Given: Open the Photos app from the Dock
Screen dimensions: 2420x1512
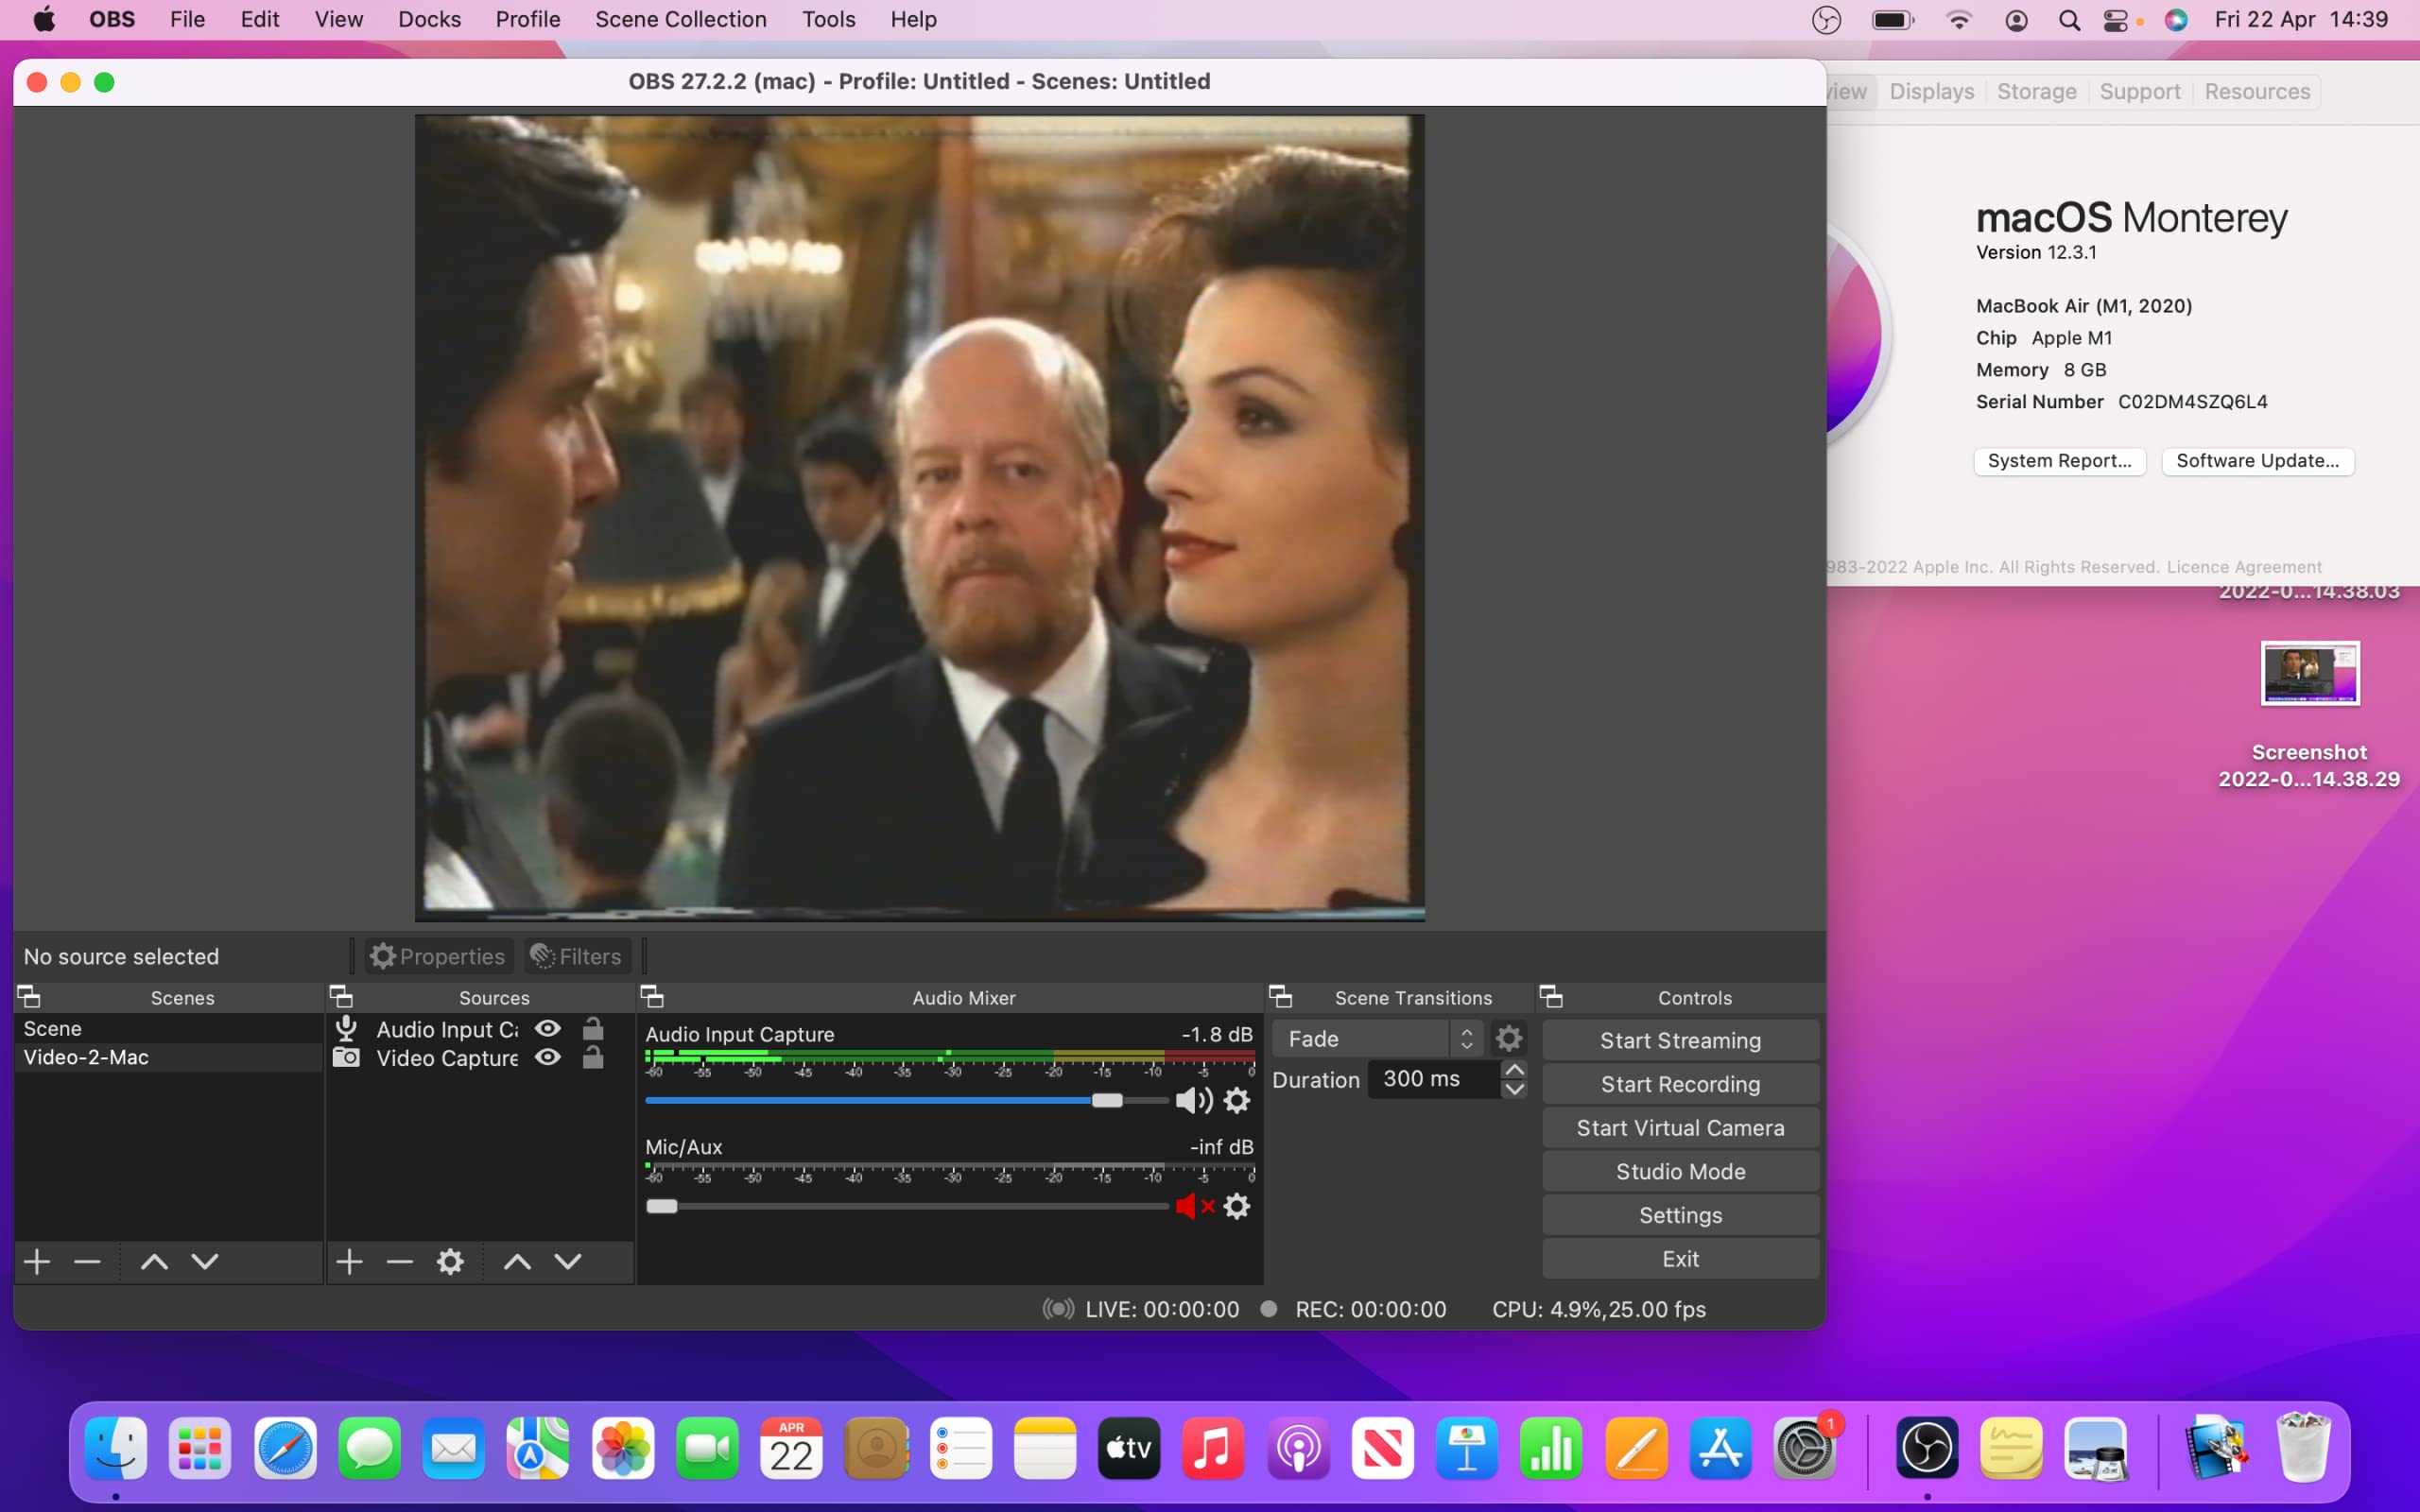Looking at the screenshot, I should 623,1448.
